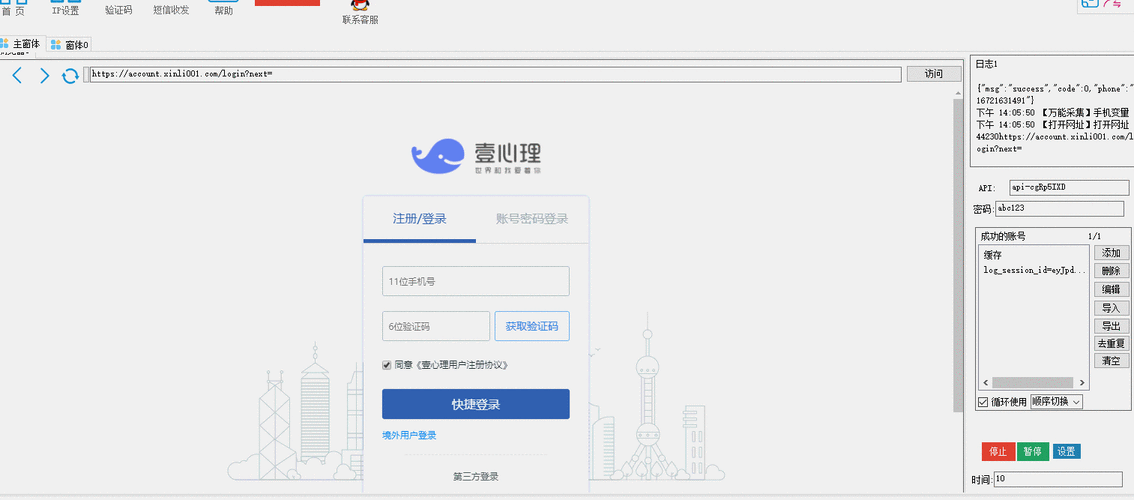Click the grip left of the address bar

point(86,74)
